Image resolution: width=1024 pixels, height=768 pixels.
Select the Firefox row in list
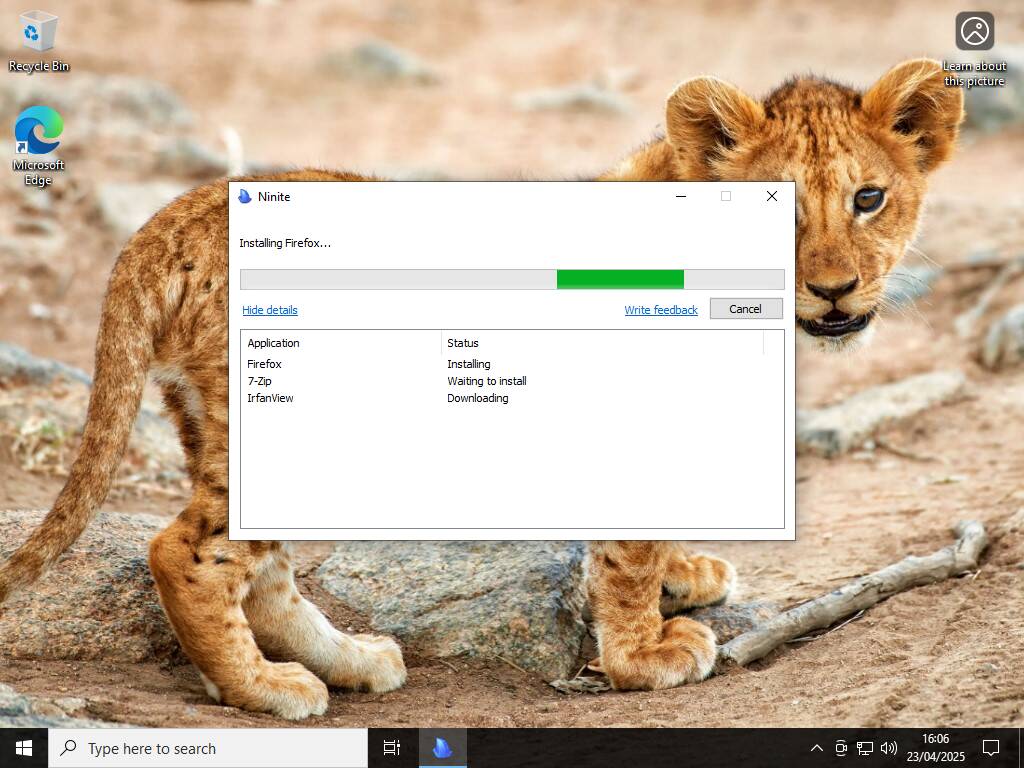(512, 364)
